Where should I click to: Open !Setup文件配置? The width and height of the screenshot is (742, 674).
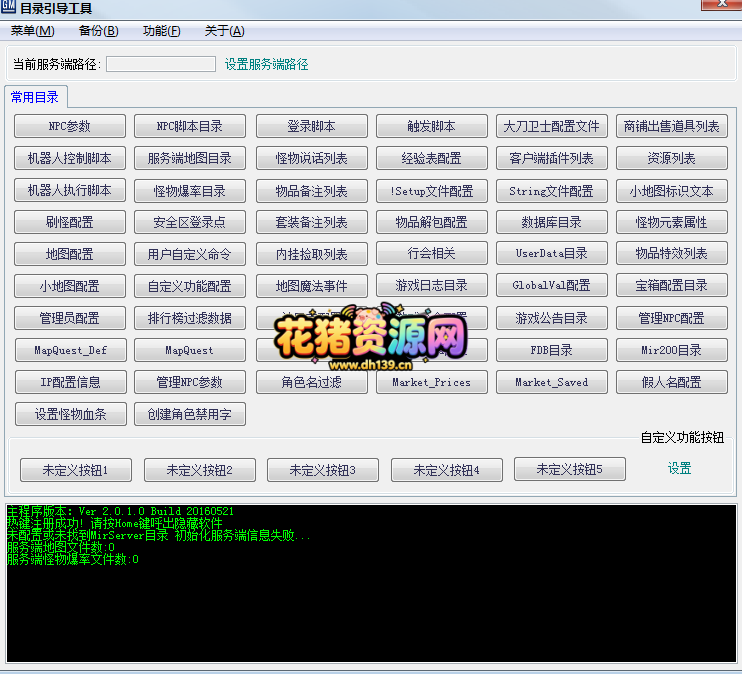click(432, 191)
